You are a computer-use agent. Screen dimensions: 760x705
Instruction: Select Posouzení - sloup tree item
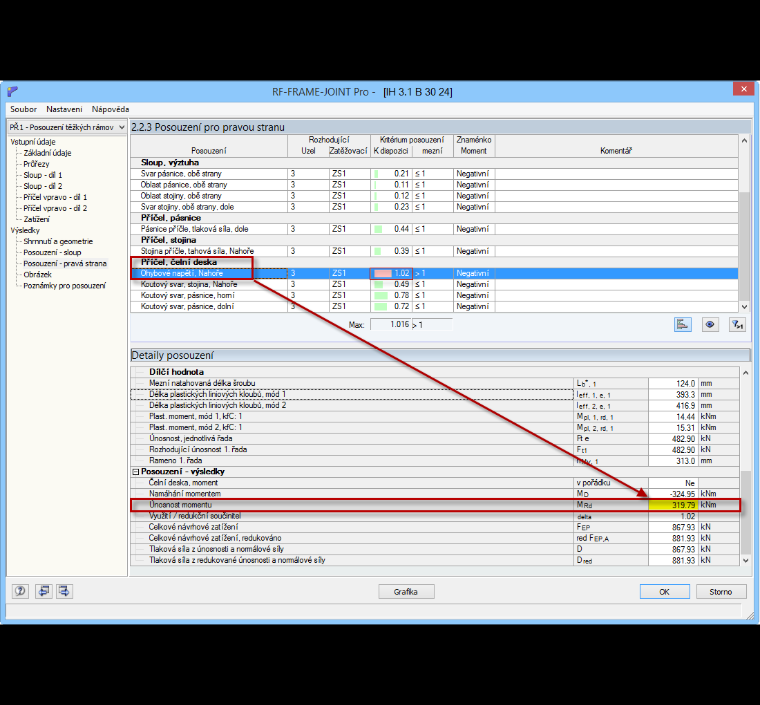[52, 252]
